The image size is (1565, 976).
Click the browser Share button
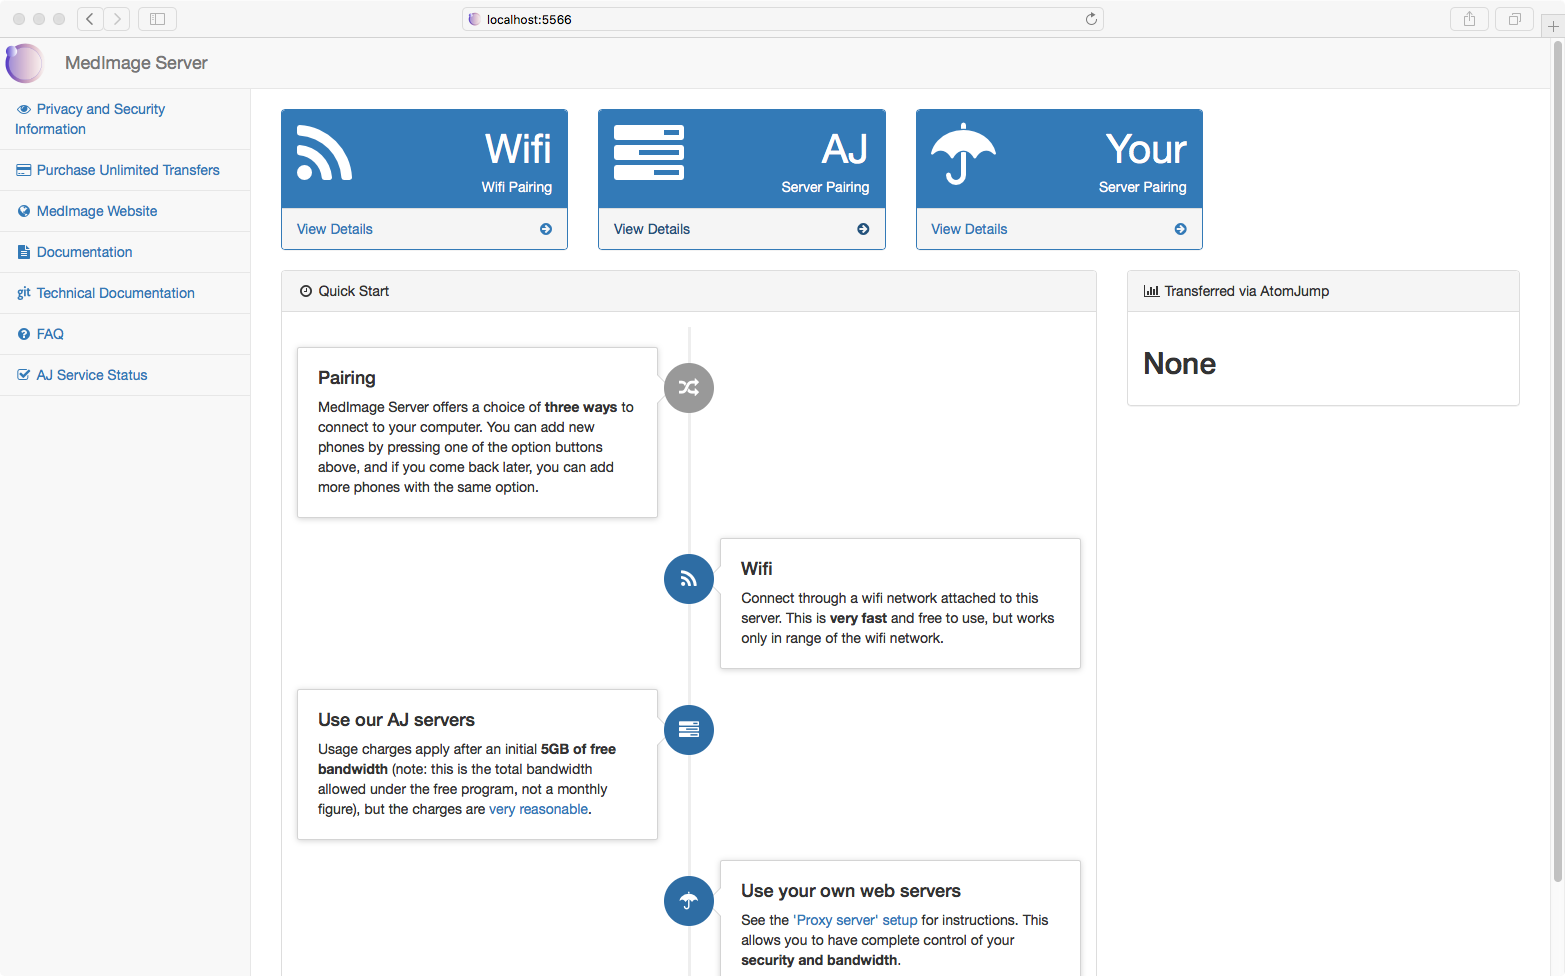pyautogui.click(x=1469, y=19)
